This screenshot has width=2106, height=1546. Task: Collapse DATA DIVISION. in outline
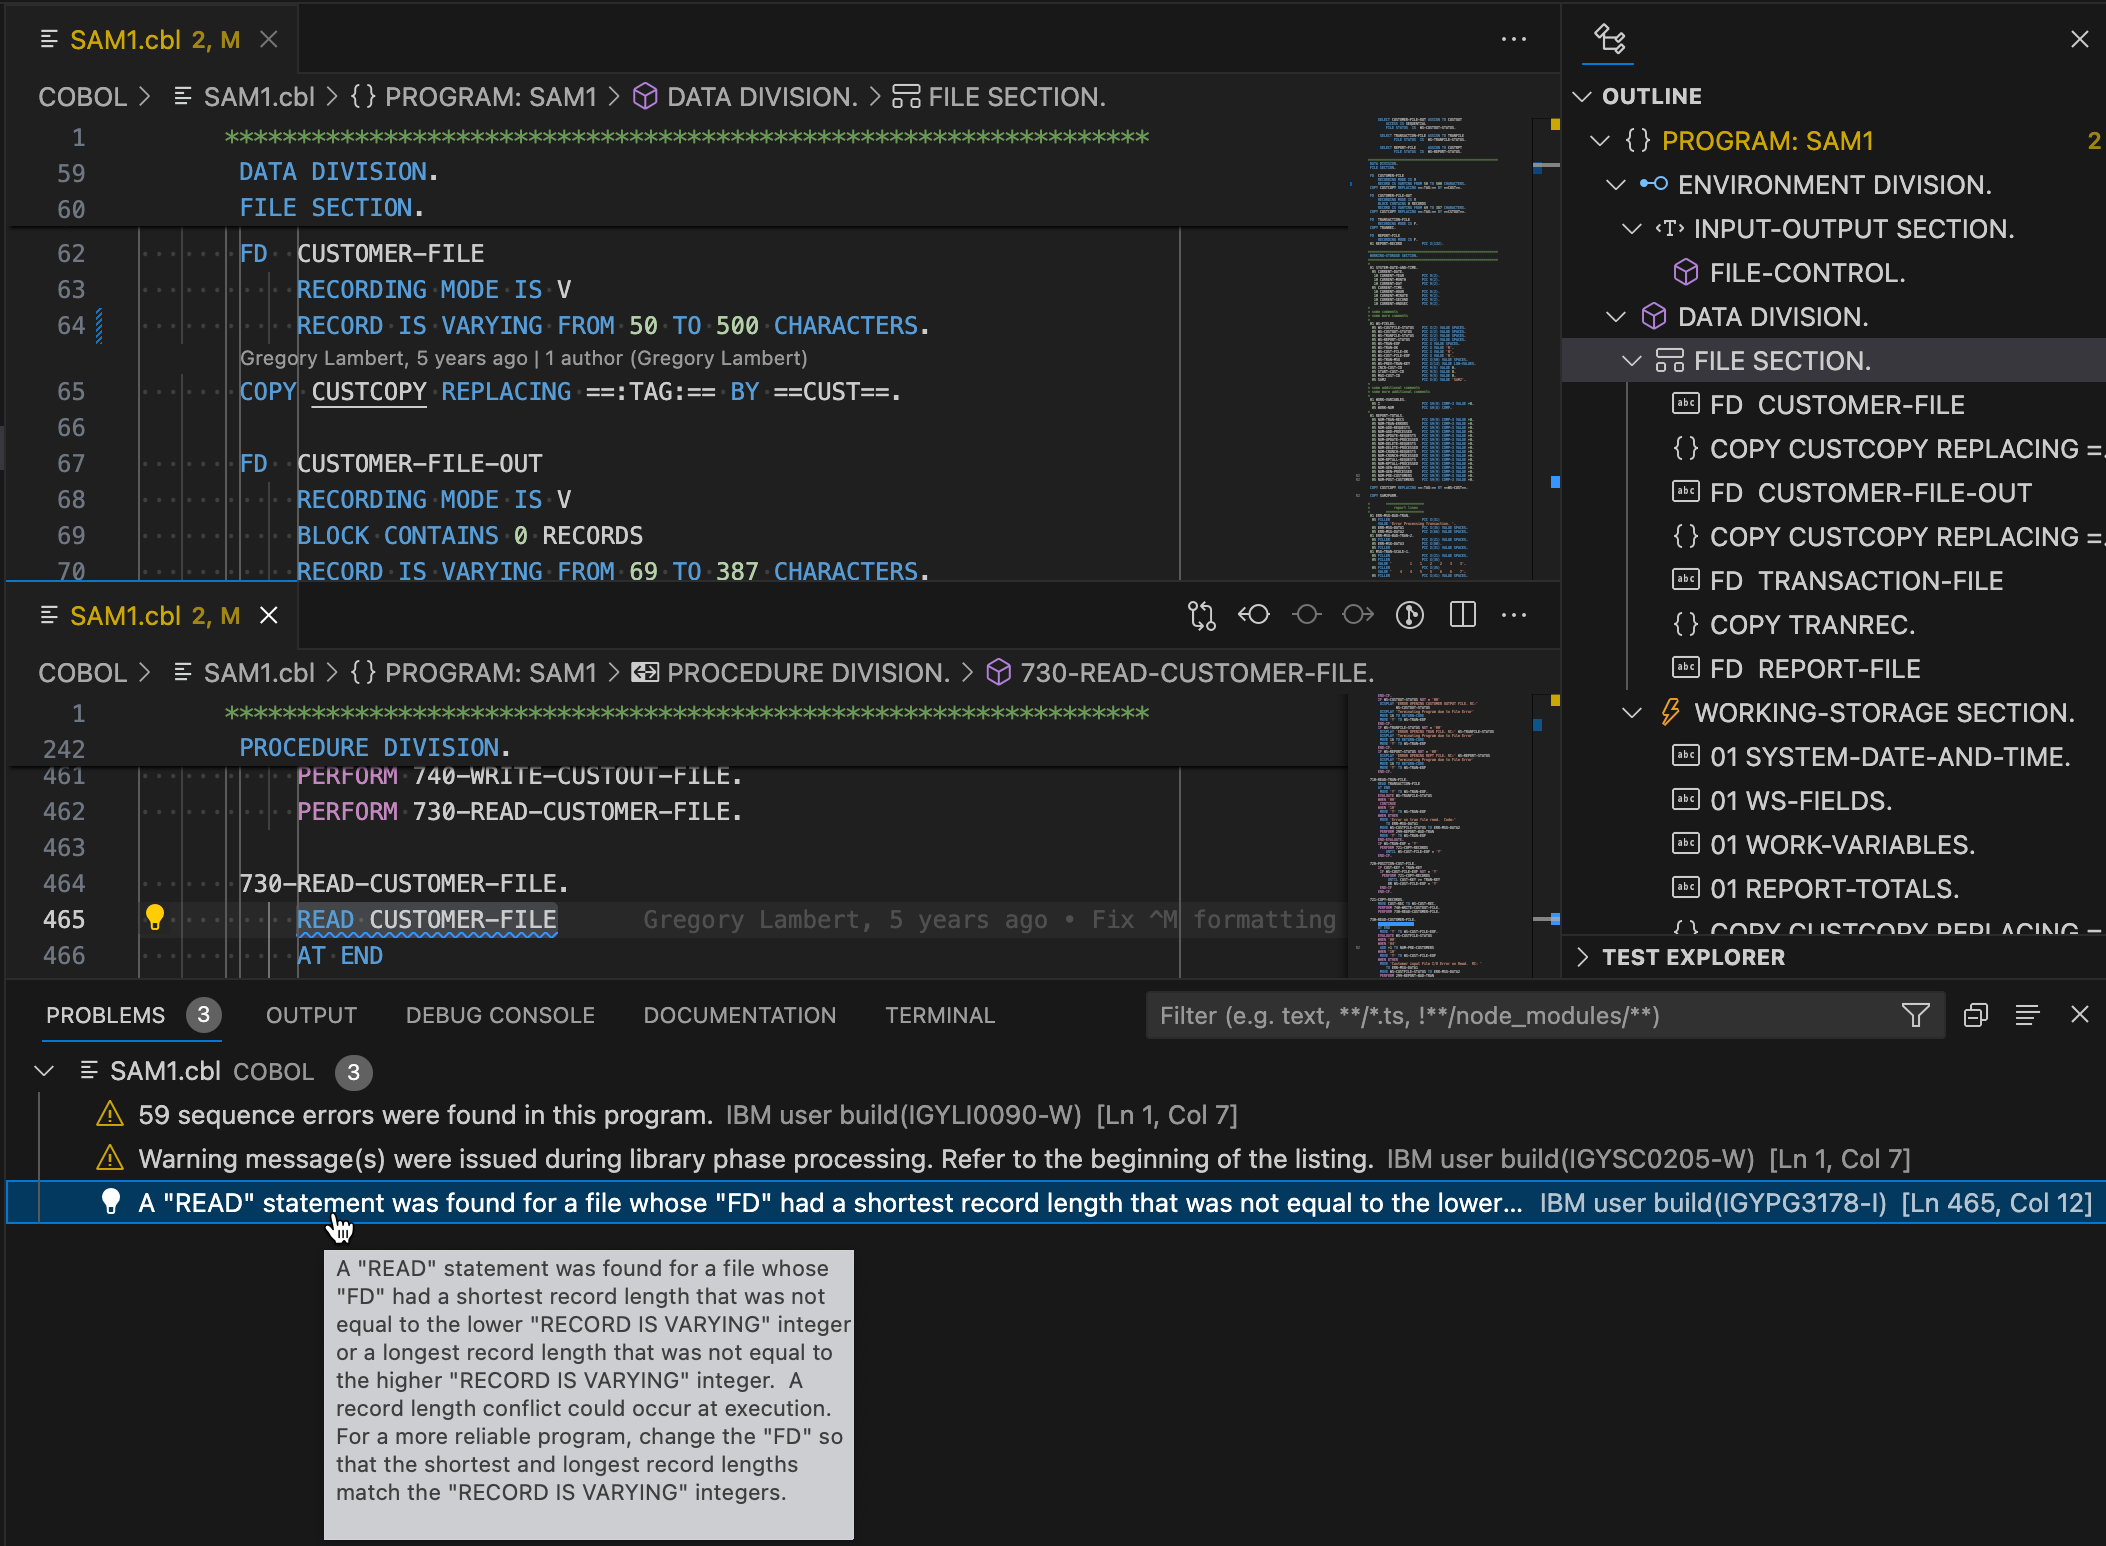click(x=1615, y=317)
